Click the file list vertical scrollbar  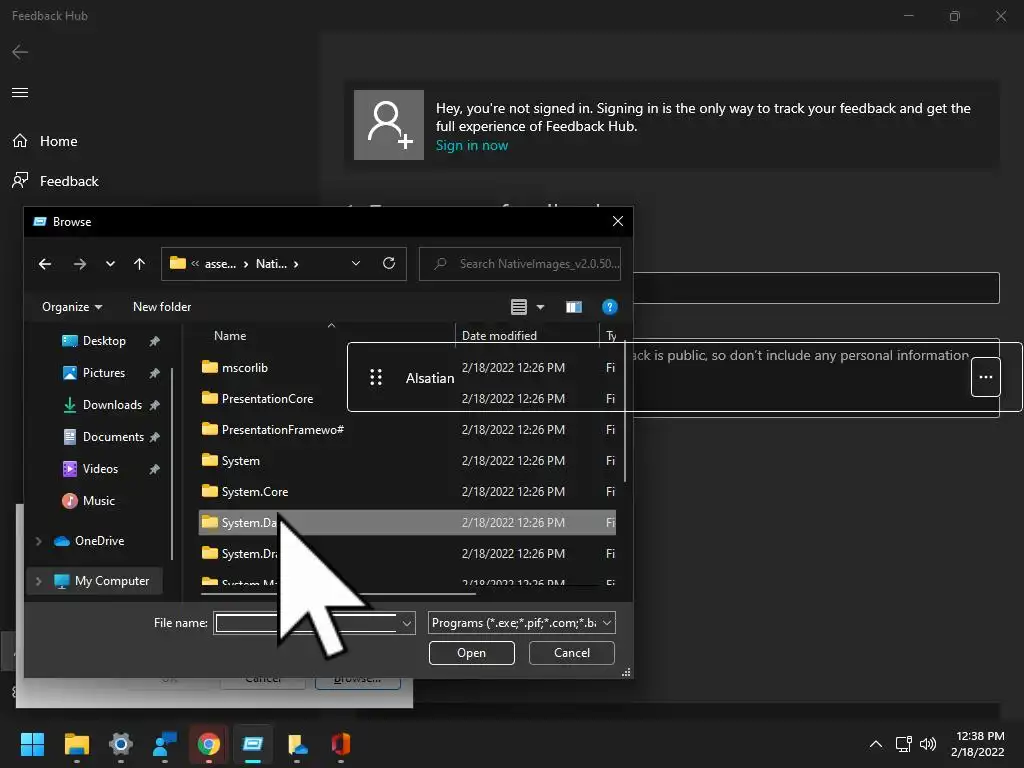625,412
